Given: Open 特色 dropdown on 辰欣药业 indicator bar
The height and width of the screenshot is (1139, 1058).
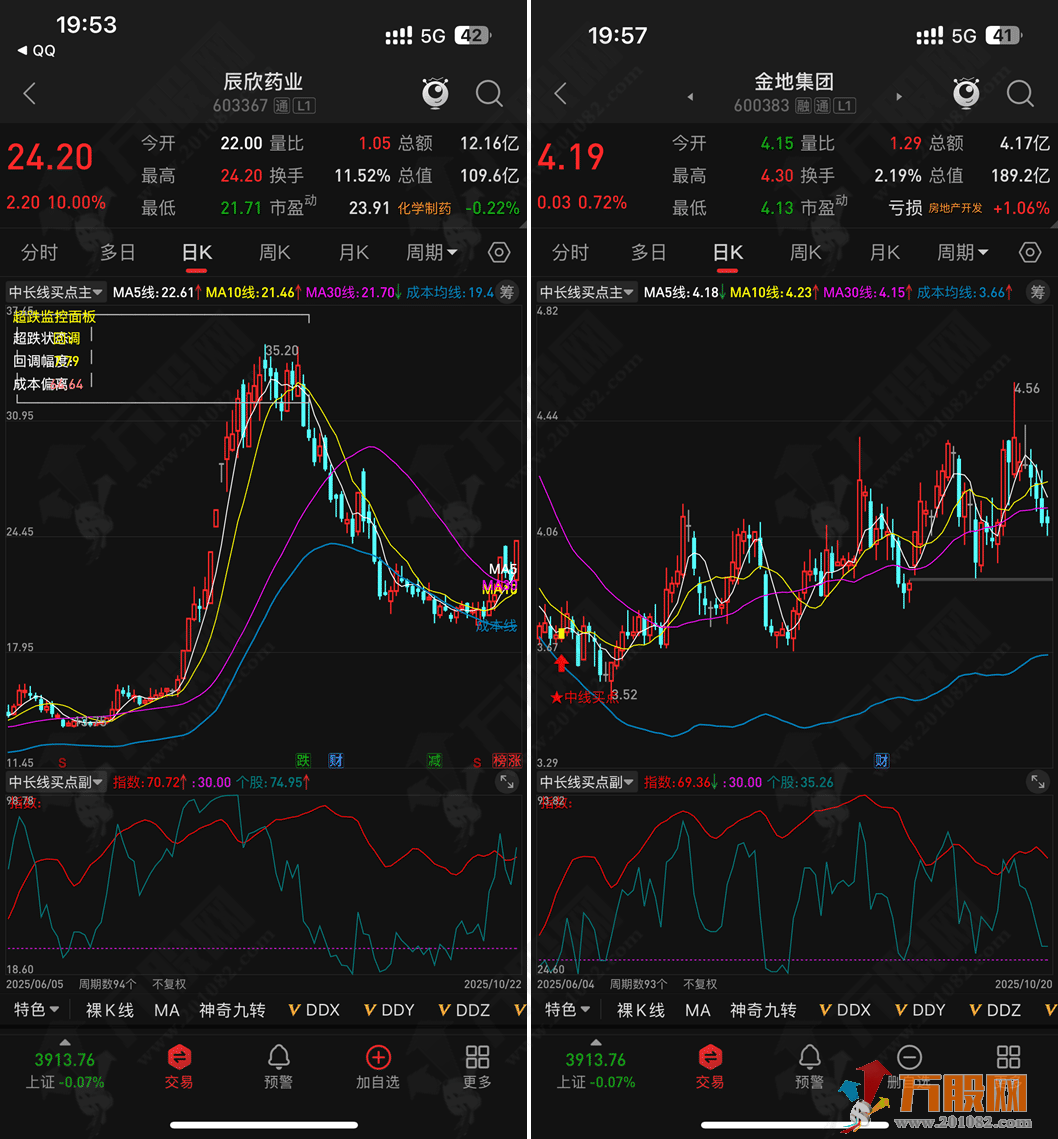Looking at the screenshot, I should click(37, 1010).
